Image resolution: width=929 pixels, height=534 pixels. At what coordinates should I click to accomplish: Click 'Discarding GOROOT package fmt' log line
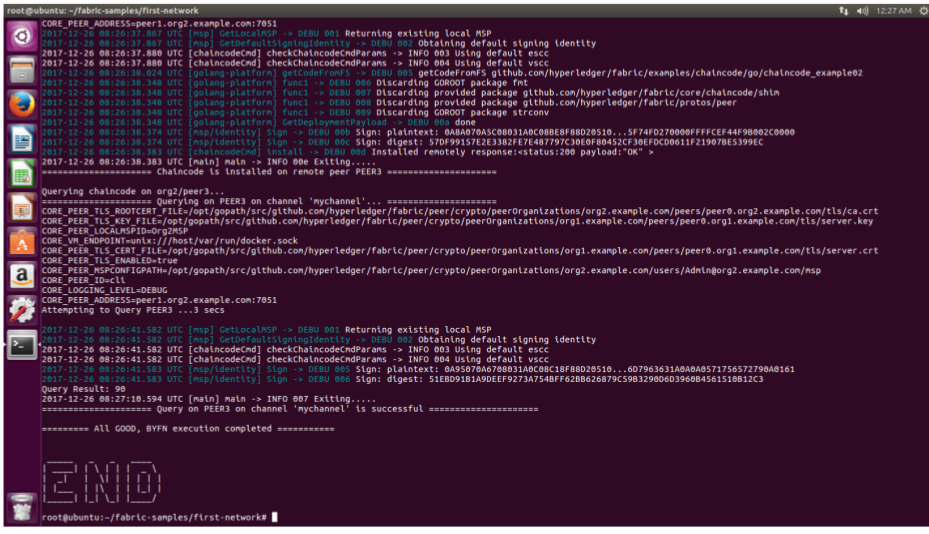[x=284, y=83]
